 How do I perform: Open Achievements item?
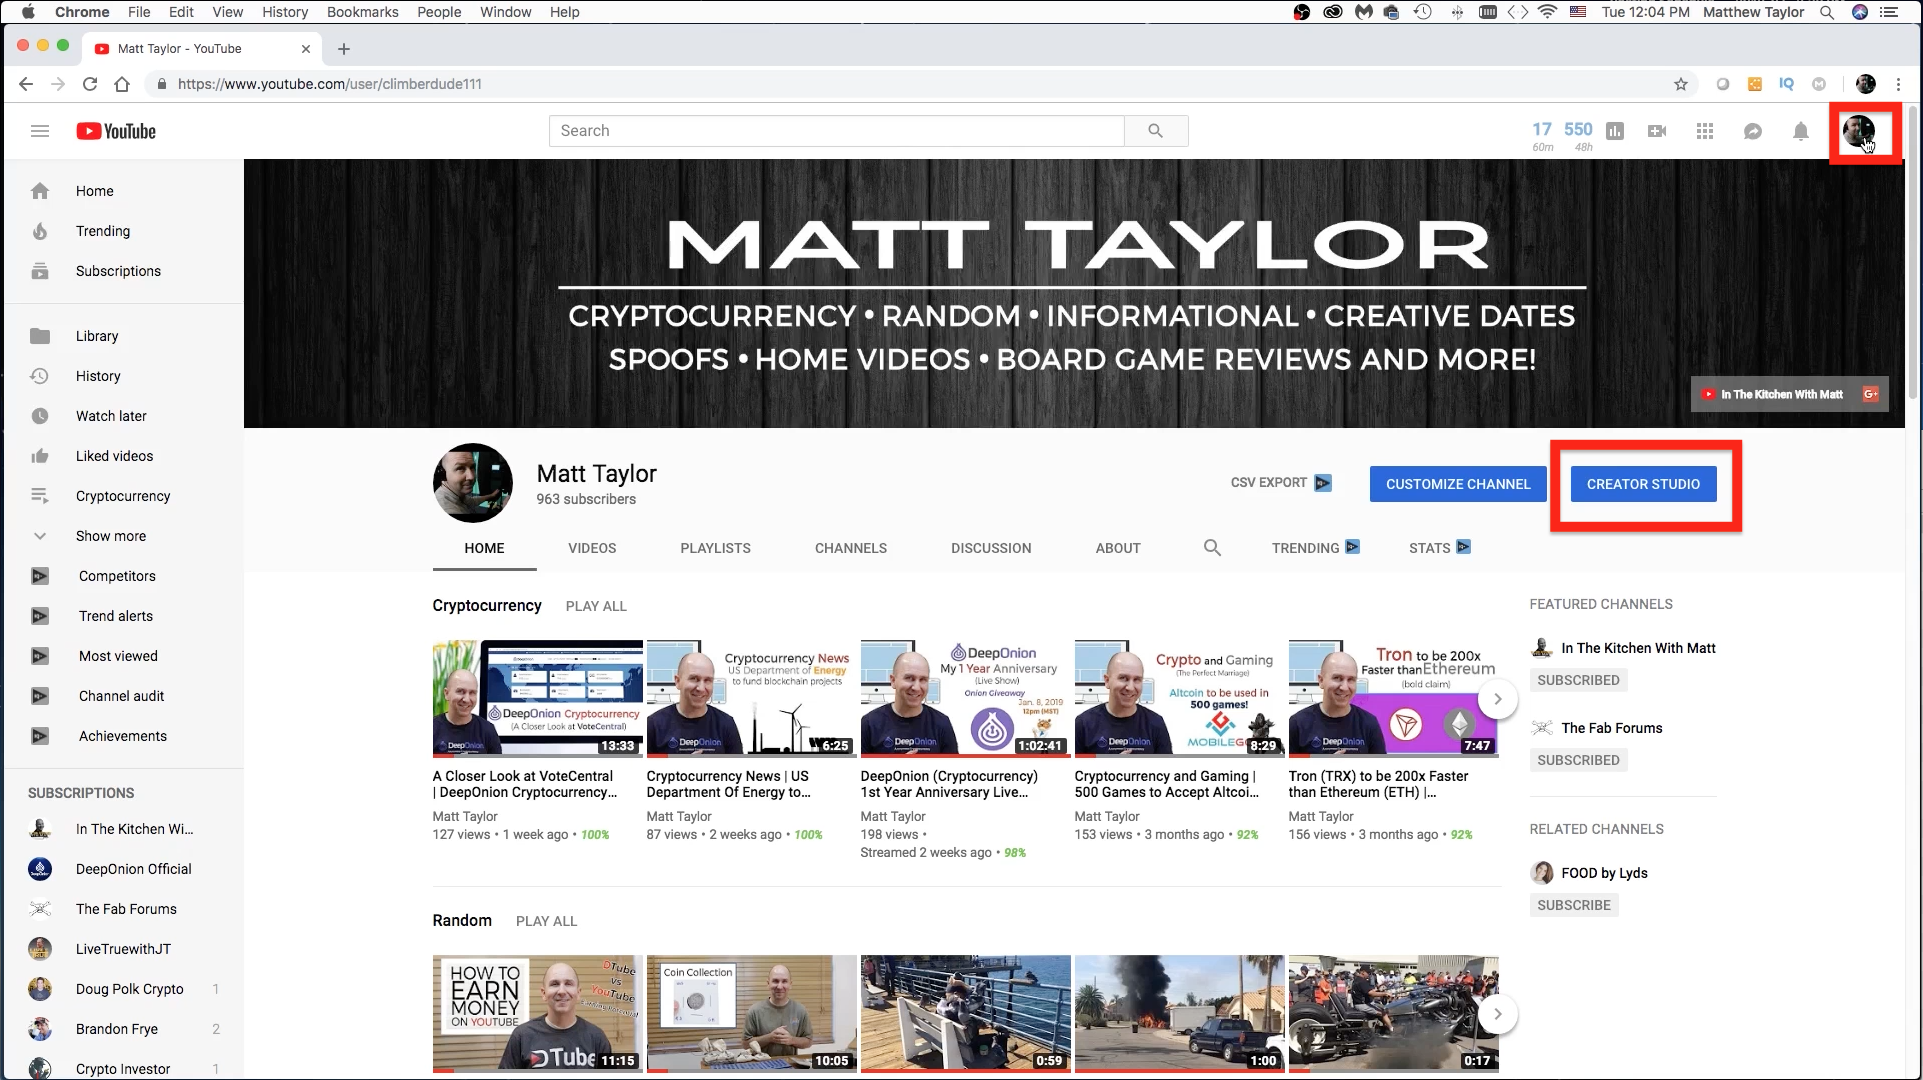(x=124, y=736)
